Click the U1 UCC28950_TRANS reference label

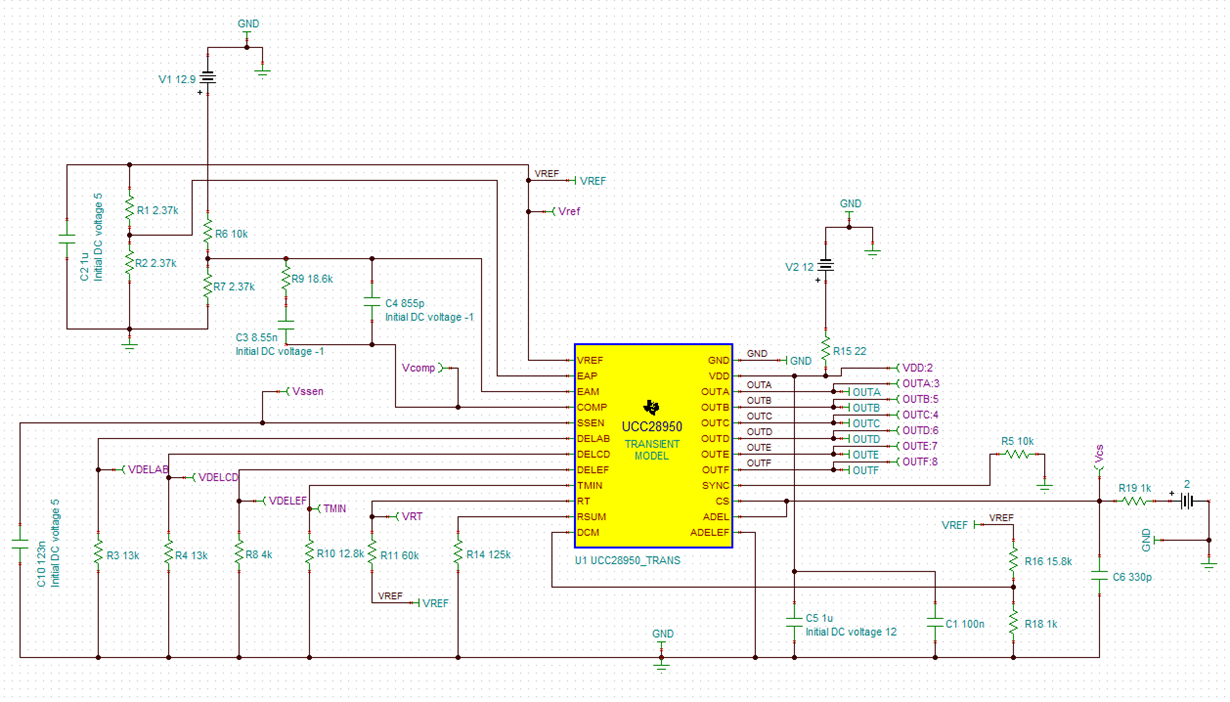627,561
